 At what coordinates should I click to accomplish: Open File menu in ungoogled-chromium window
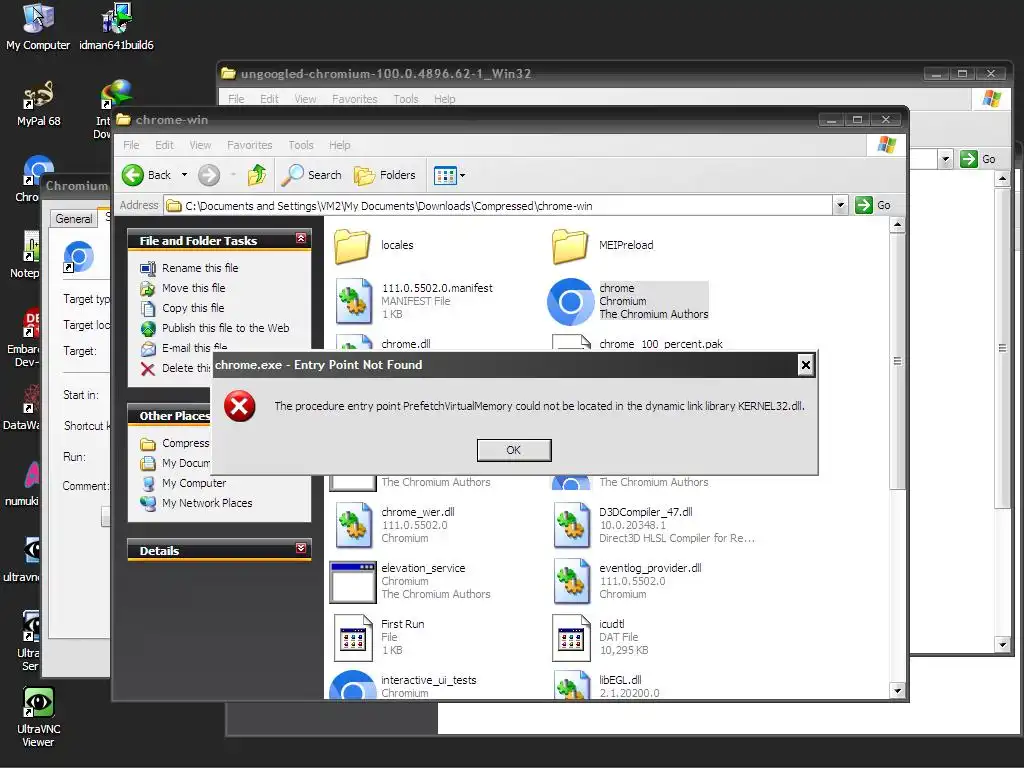pos(236,99)
